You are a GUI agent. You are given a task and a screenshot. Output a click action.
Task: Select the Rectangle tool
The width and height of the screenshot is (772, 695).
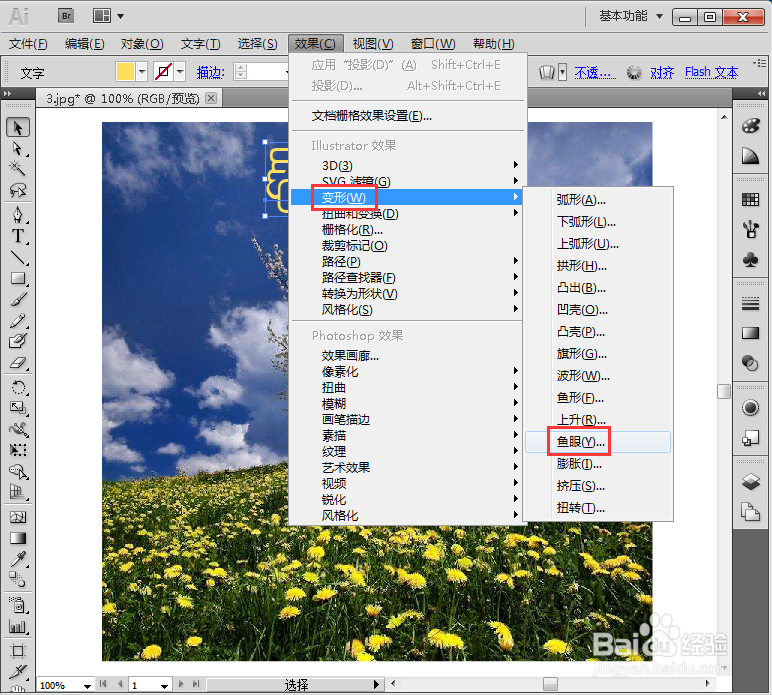pyautogui.click(x=18, y=279)
